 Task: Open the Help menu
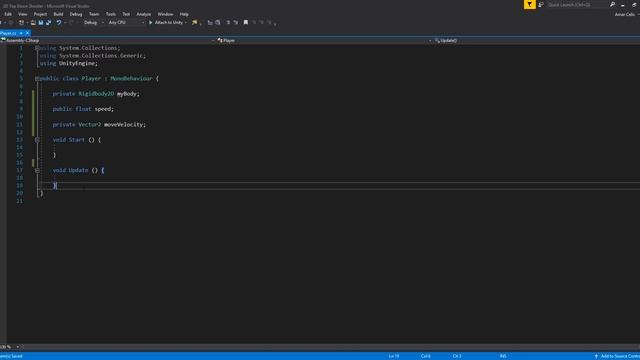point(184,14)
